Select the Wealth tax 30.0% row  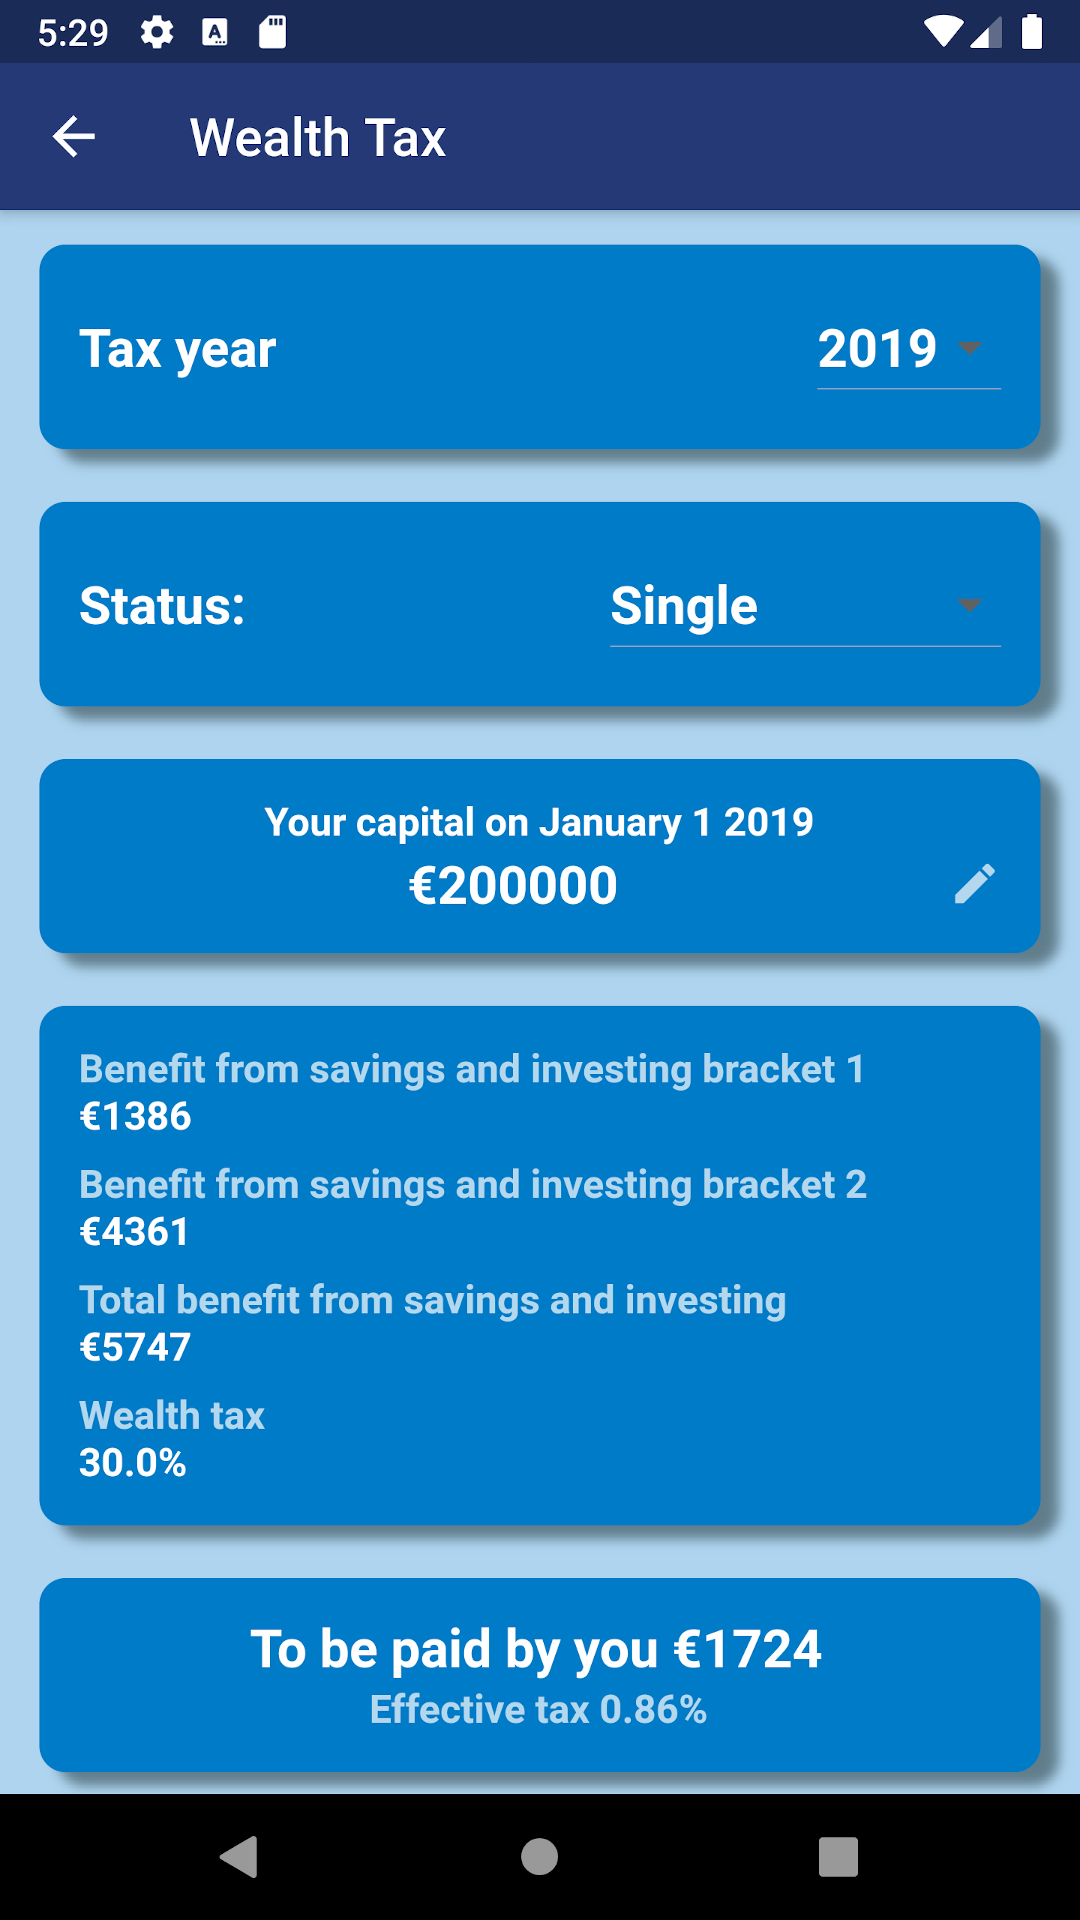point(172,1439)
